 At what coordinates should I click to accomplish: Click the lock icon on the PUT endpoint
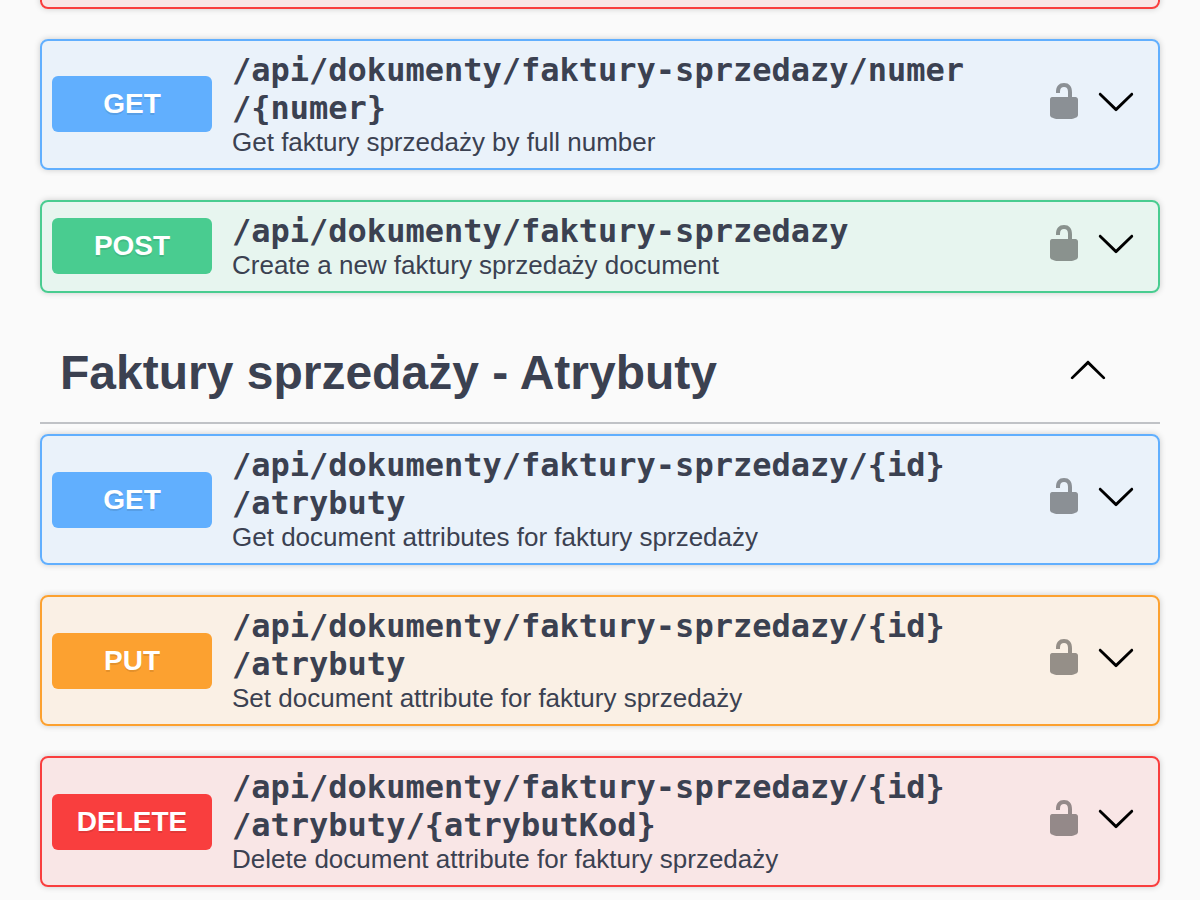(x=1063, y=657)
